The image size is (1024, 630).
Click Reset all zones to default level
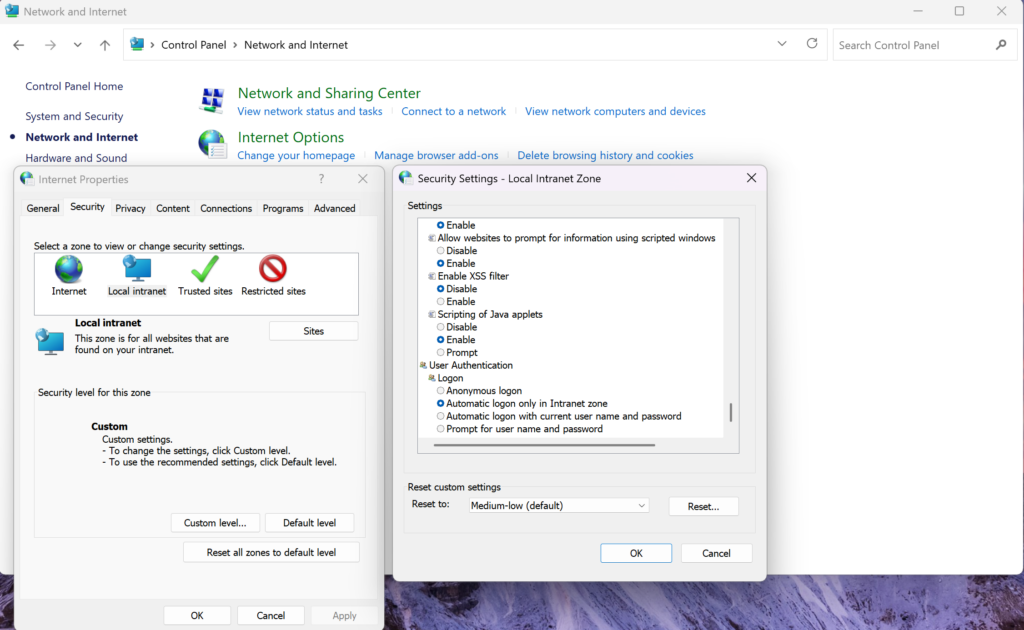coord(271,552)
